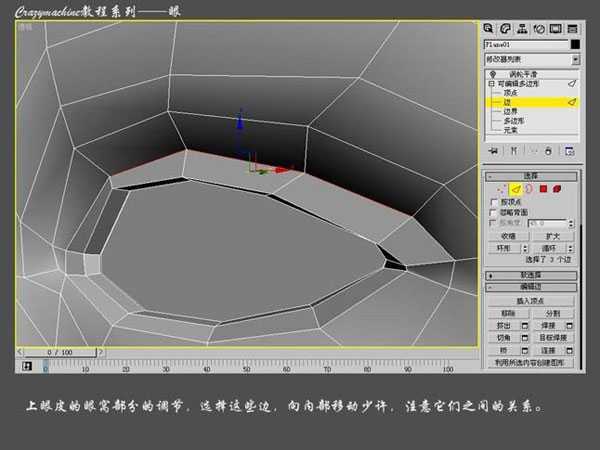This screenshot has width=600, height=450.
Task: Select the Border selection mode icon
Action: point(529,189)
